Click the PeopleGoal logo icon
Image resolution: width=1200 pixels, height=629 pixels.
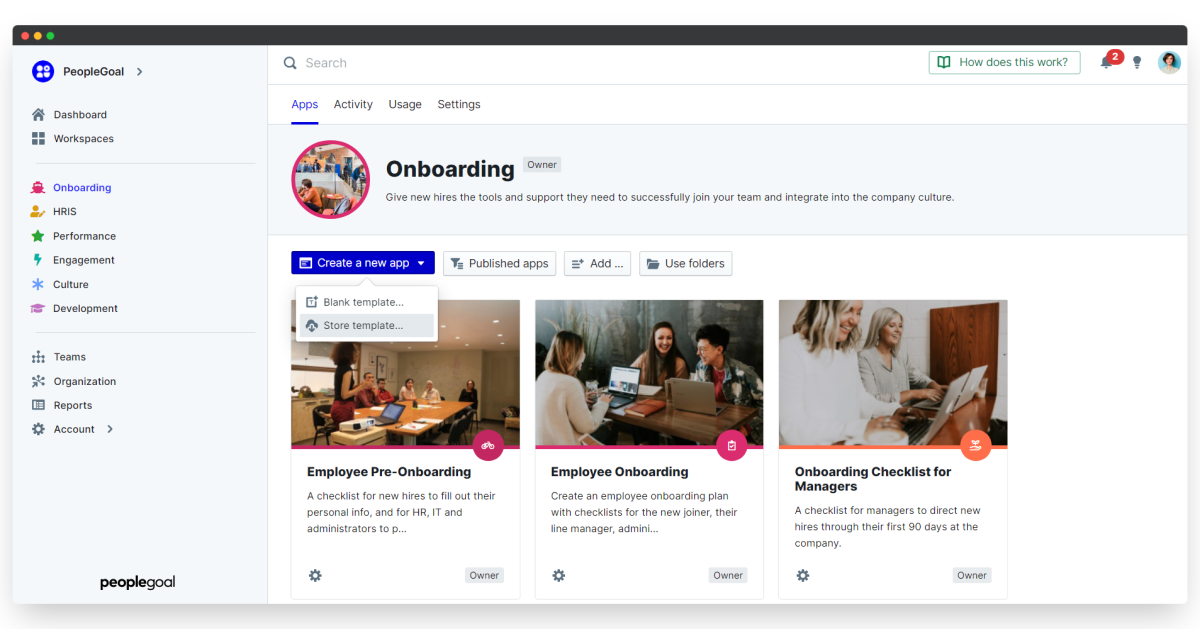tap(43, 71)
